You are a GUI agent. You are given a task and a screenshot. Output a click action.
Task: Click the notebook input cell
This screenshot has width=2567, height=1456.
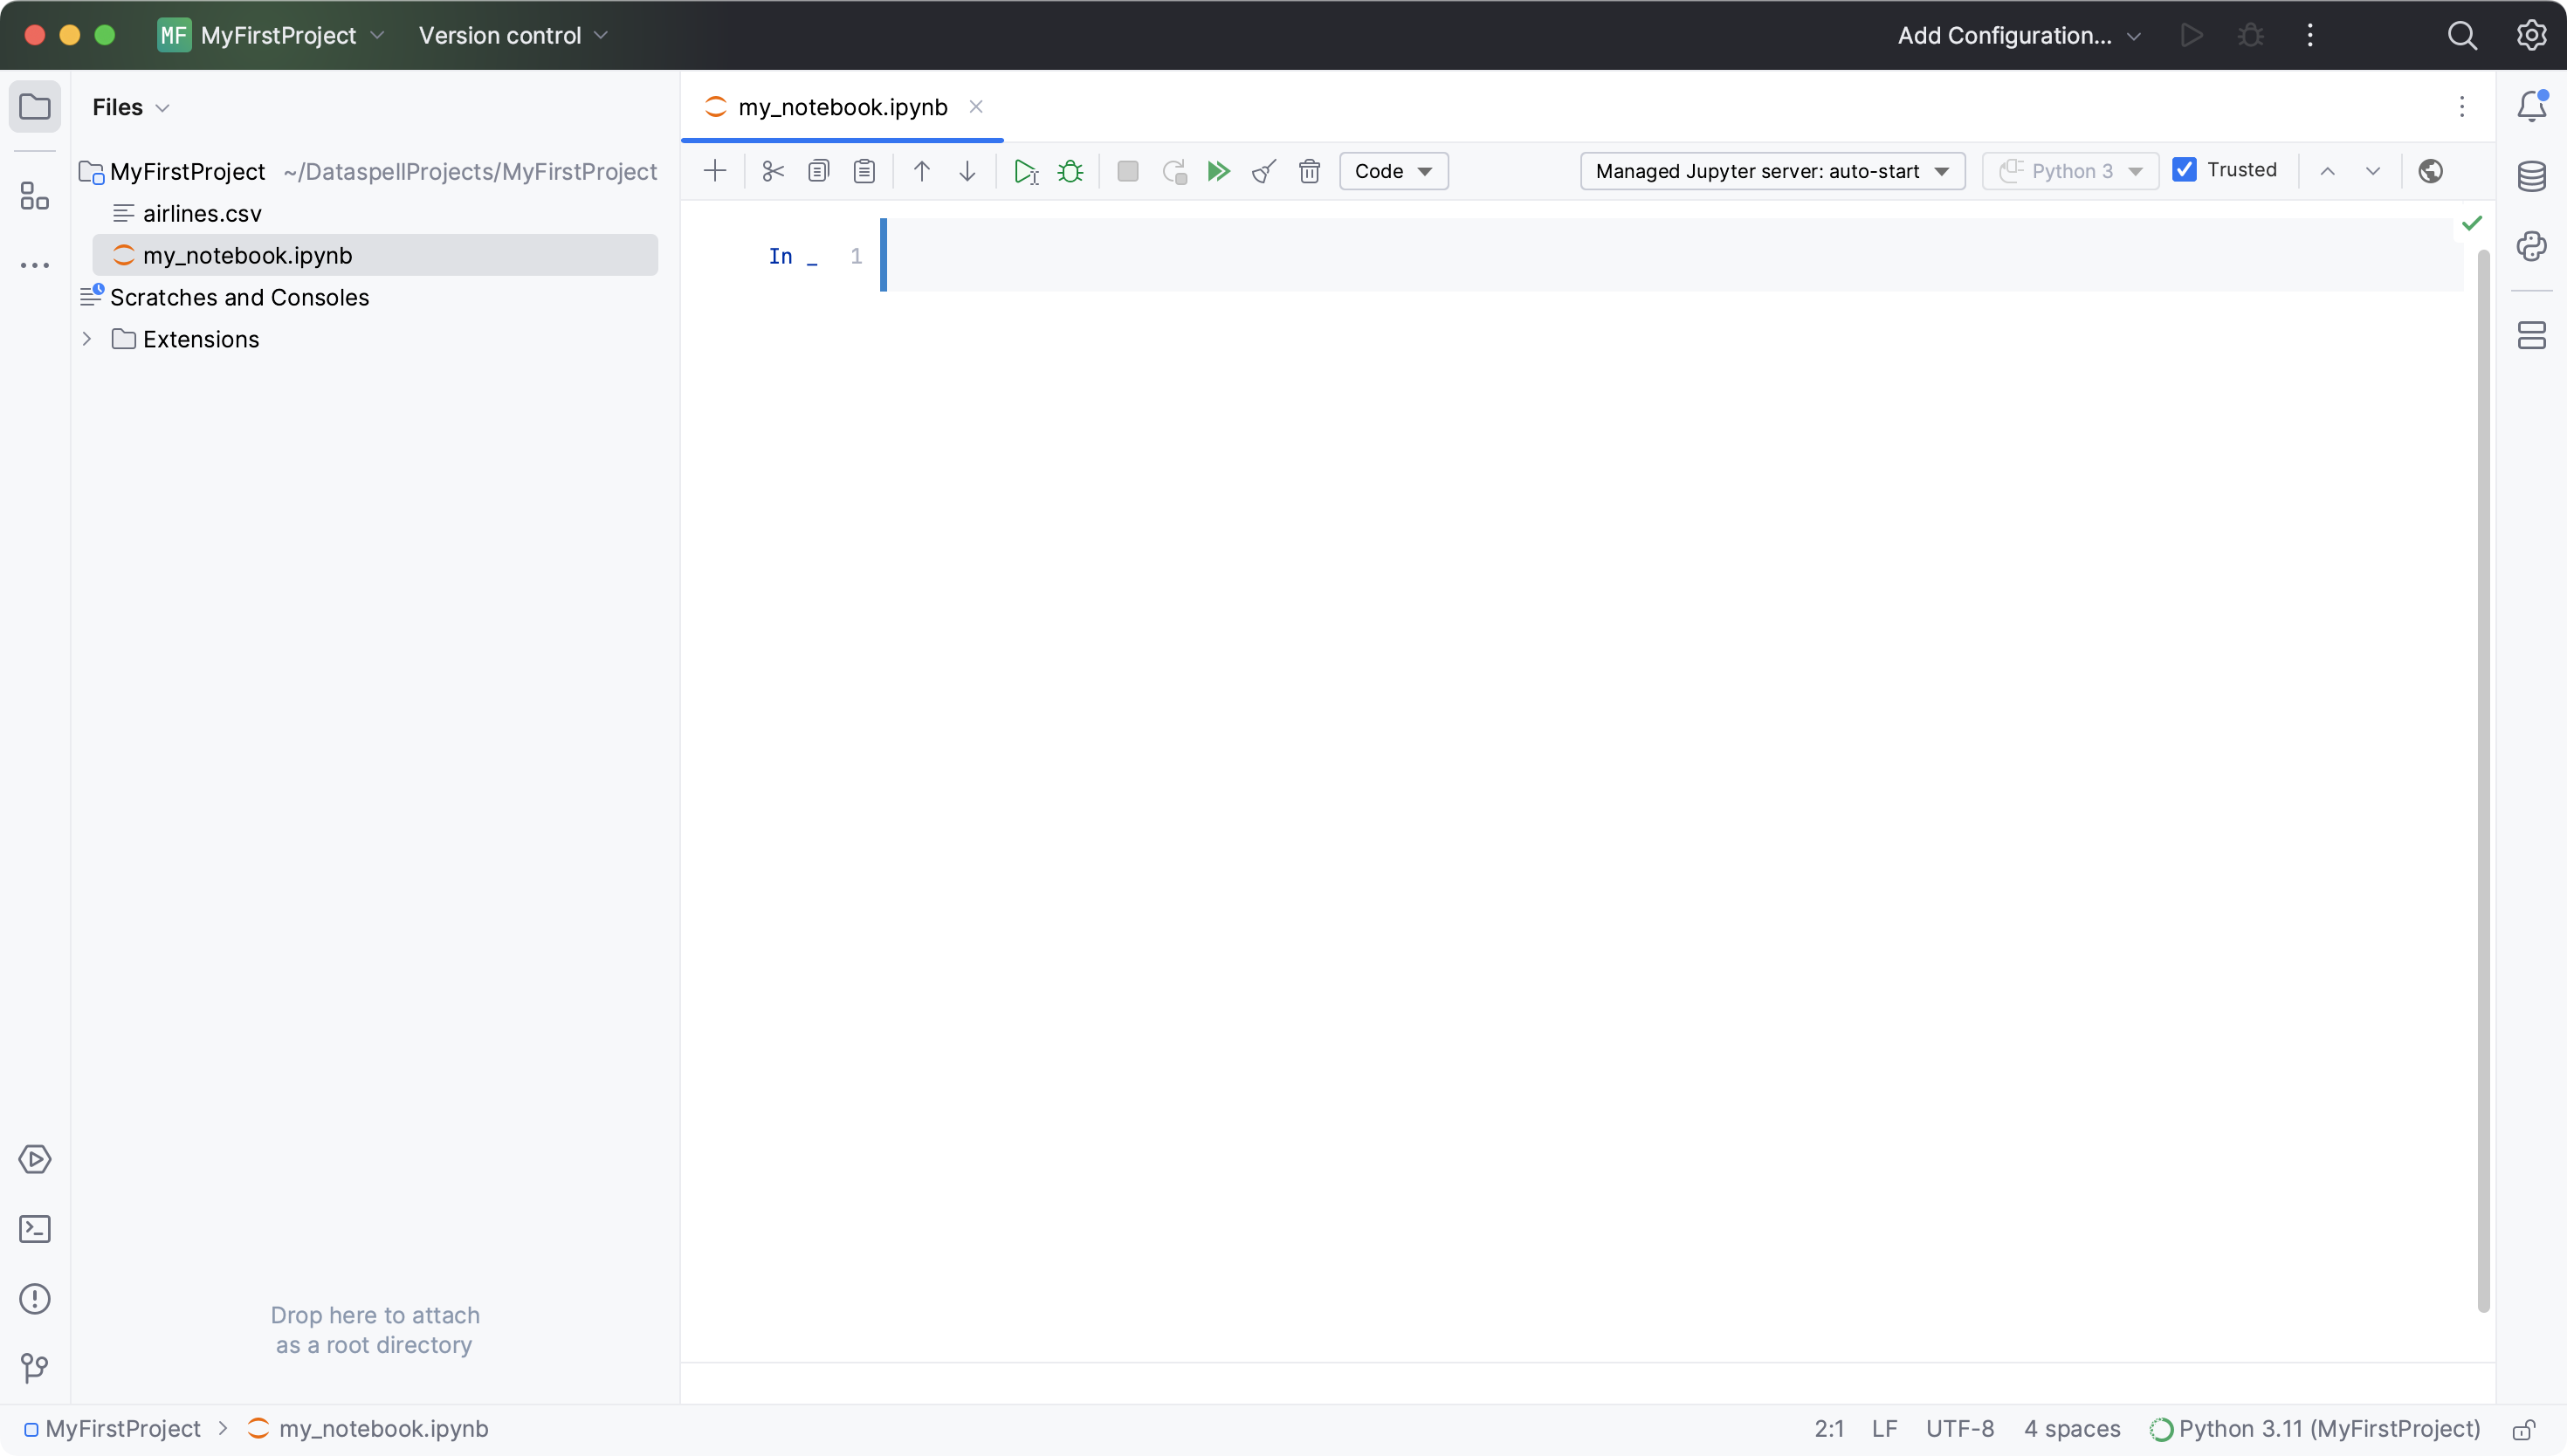(1586, 256)
